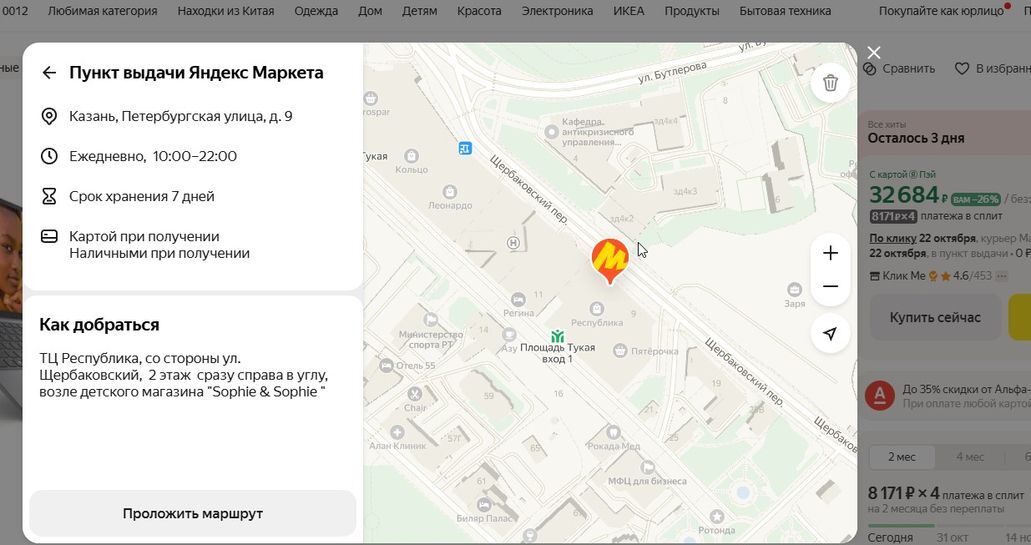Click the По клику delivery link
1031x545 pixels.
point(892,238)
